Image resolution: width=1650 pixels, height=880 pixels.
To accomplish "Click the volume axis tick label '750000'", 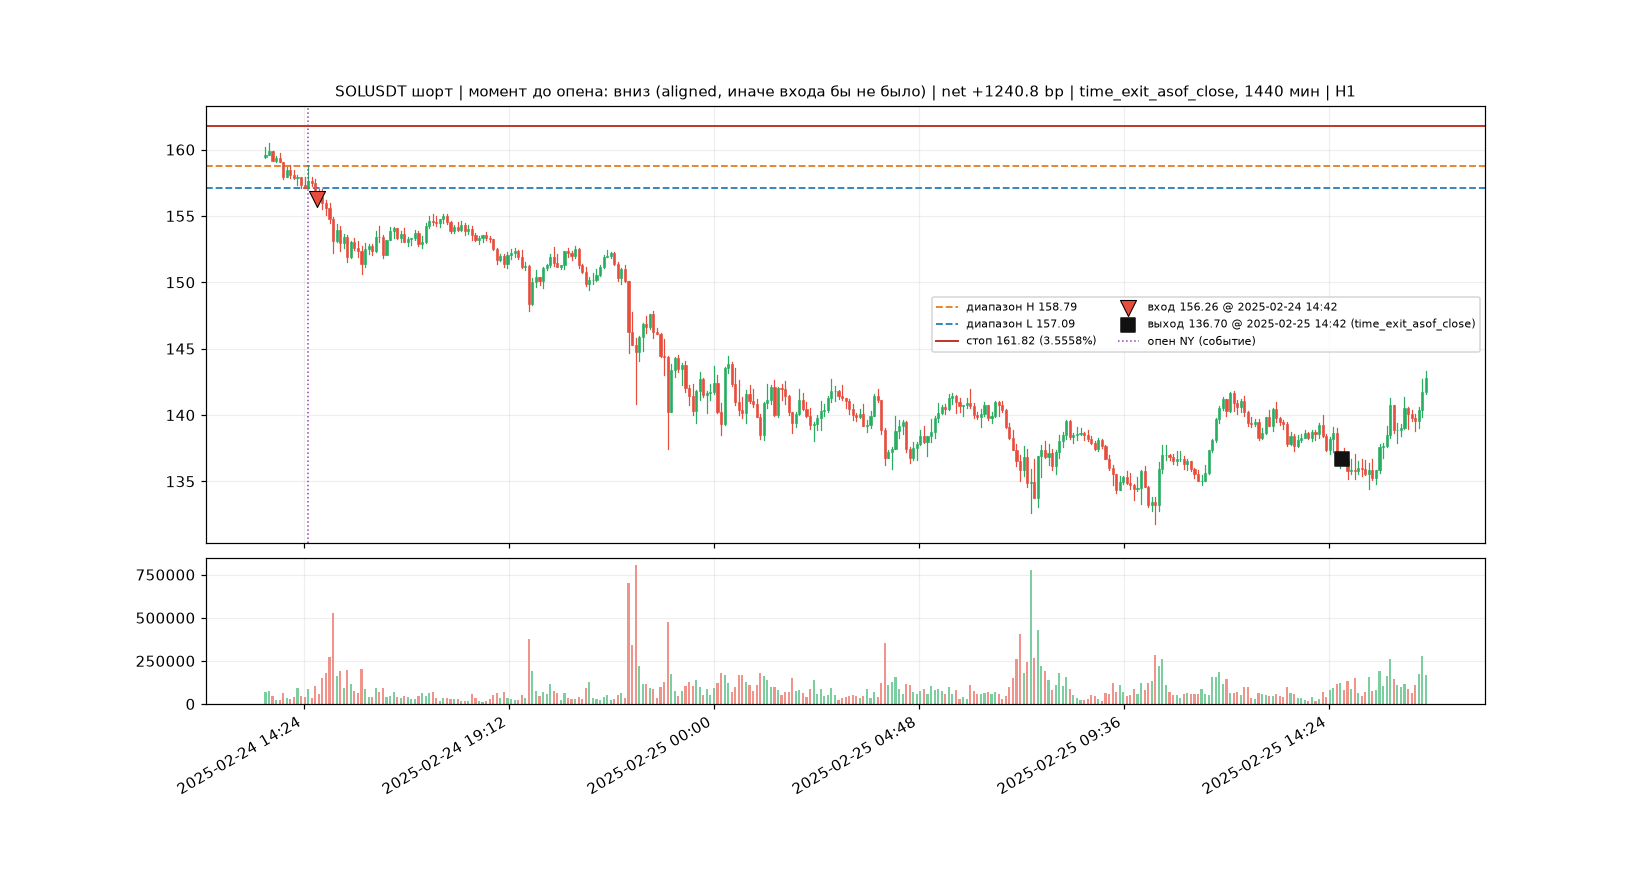I will click(x=166, y=576).
